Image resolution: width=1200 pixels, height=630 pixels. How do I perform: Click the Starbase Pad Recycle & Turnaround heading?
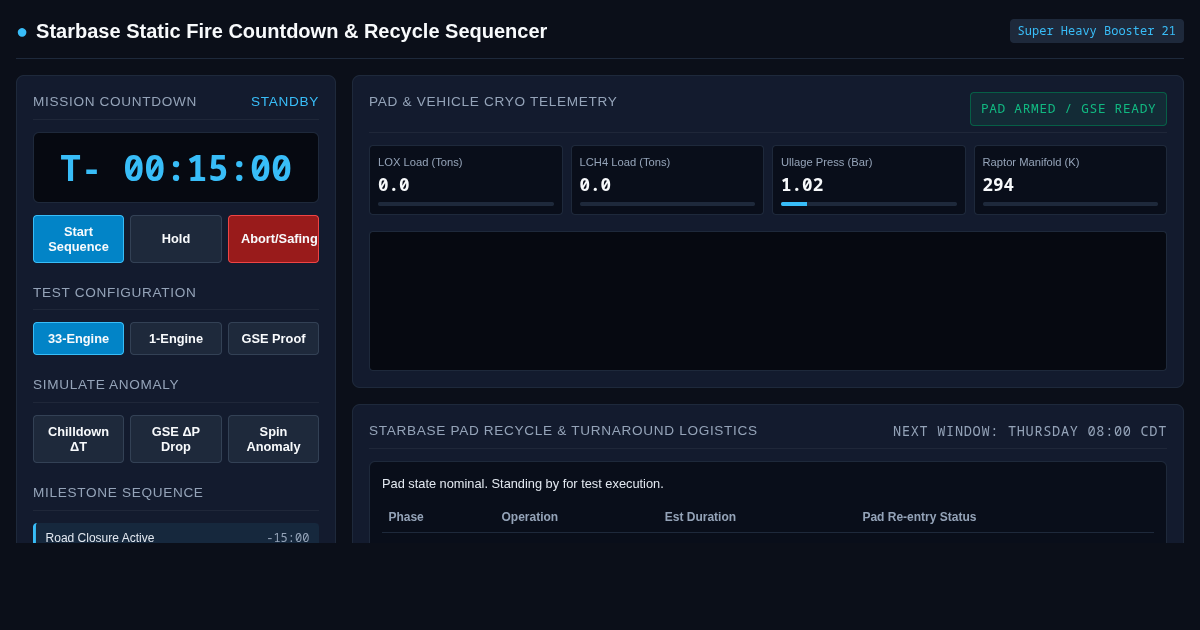pyautogui.click(x=563, y=431)
